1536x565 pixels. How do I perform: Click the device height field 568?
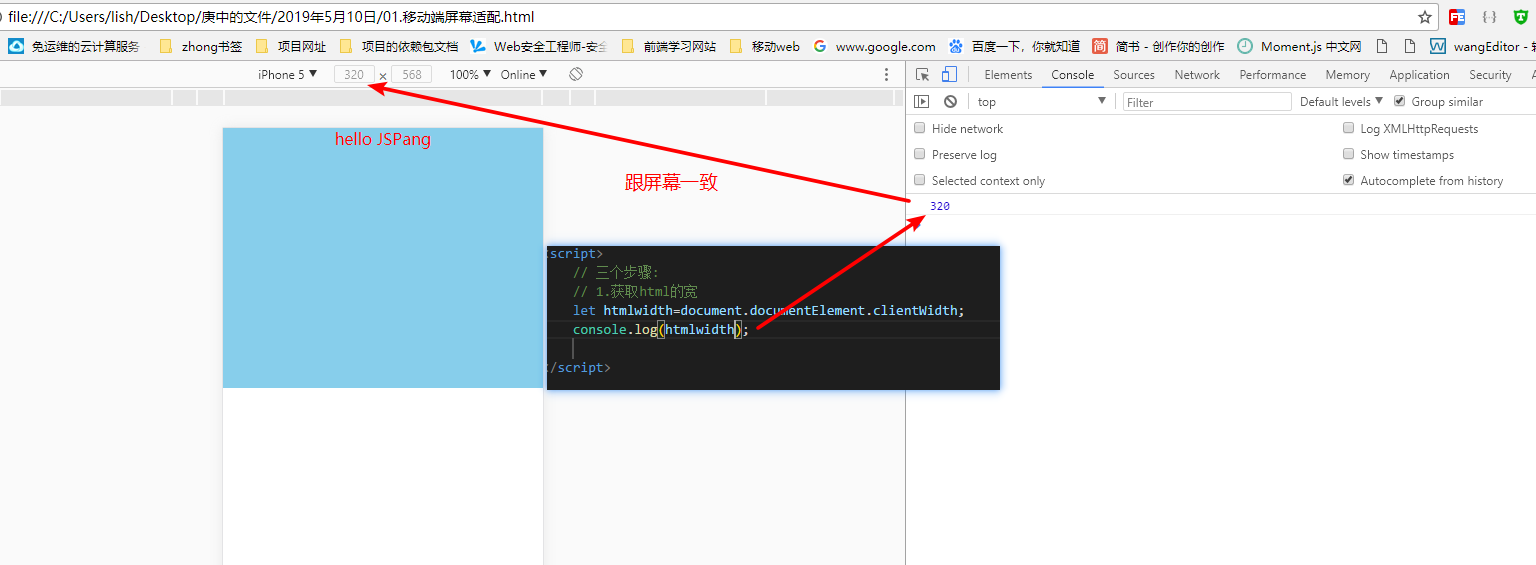(x=411, y=75)
